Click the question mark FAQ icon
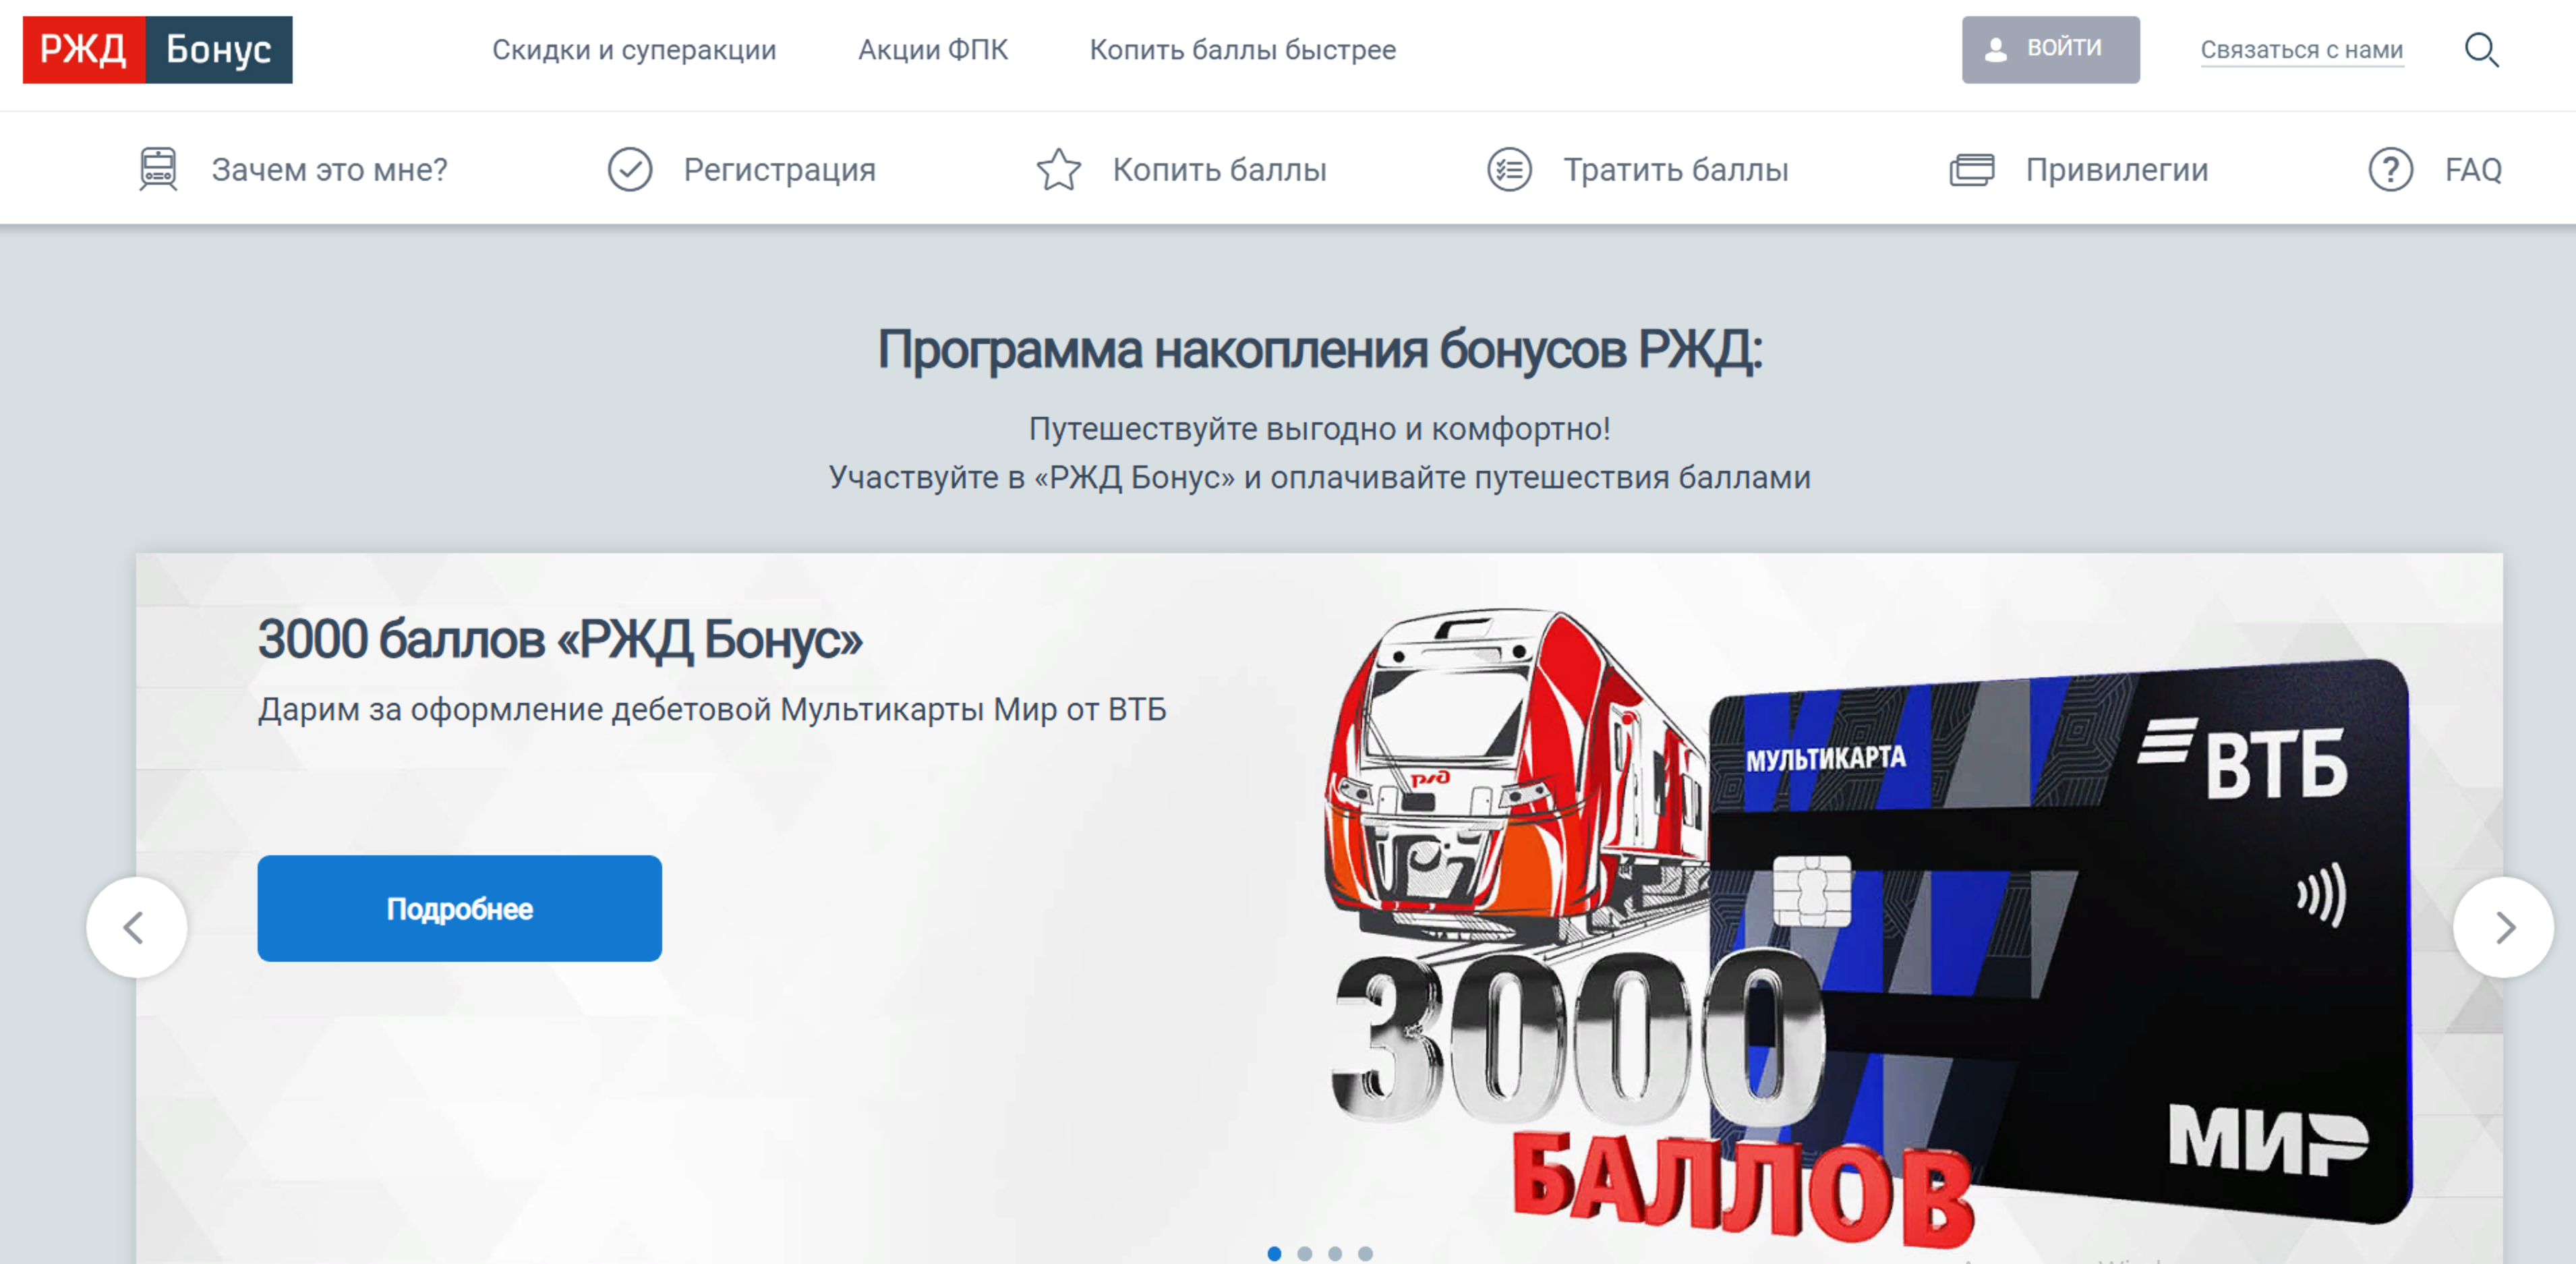 tap(2390, 169)
